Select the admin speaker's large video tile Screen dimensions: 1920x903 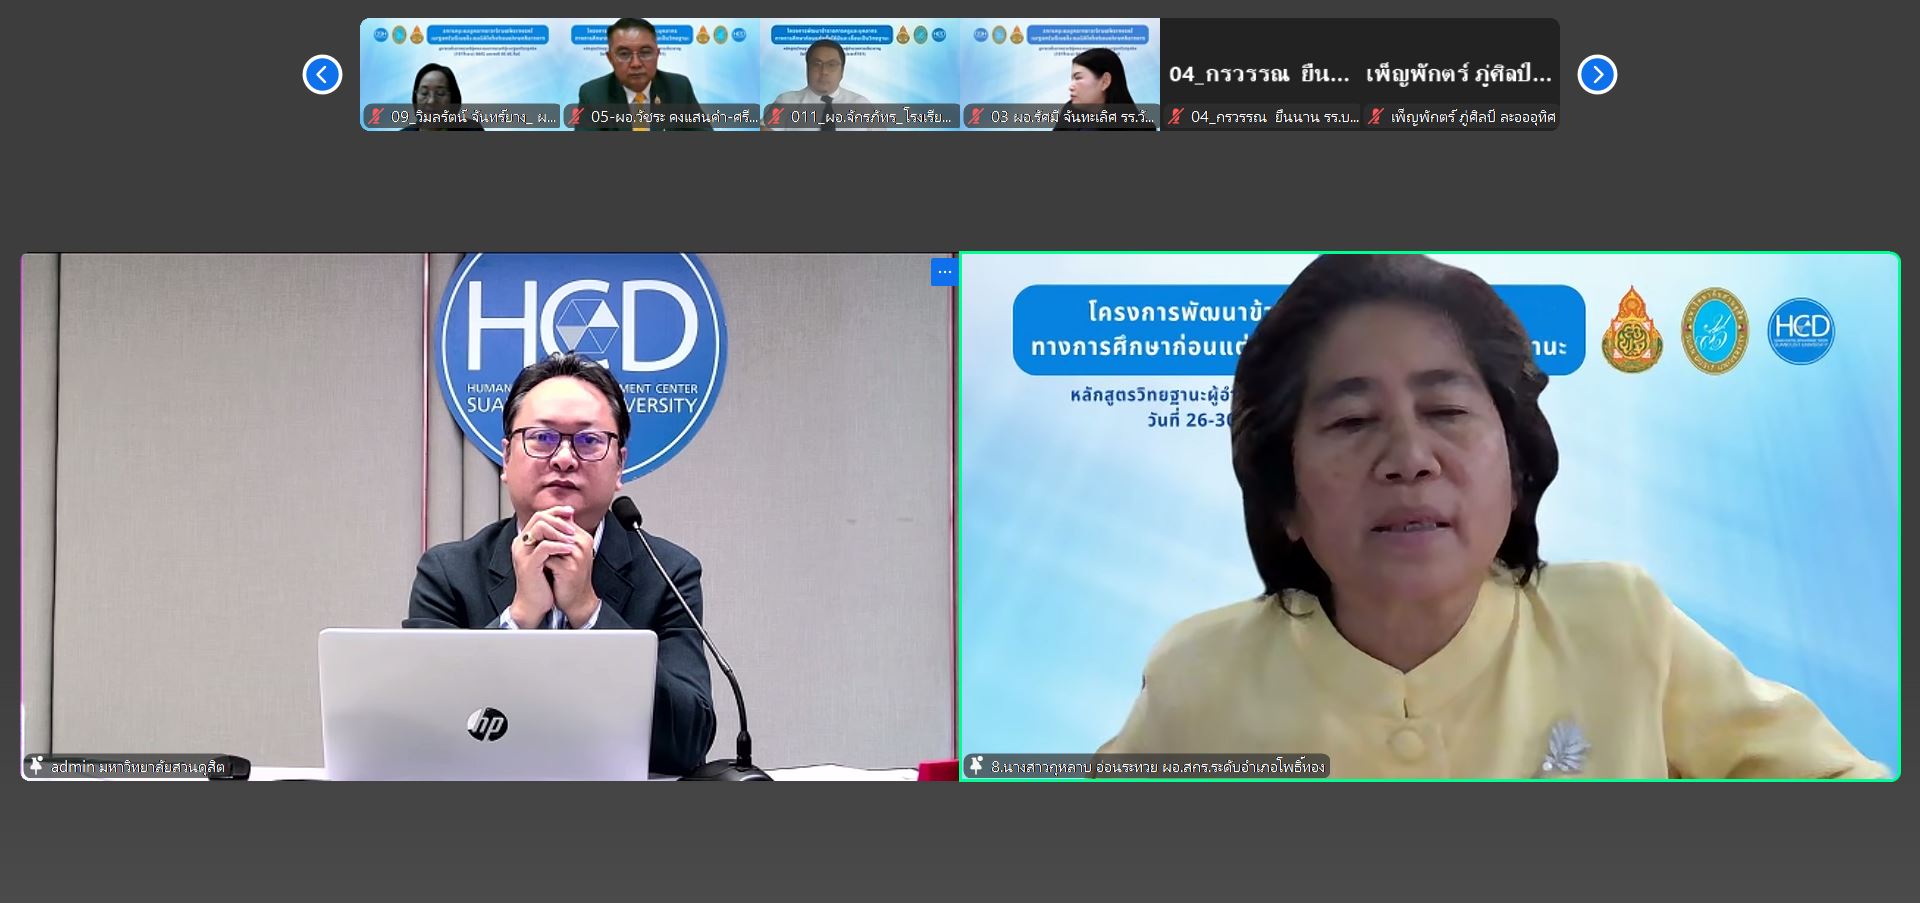coord(489,516)
